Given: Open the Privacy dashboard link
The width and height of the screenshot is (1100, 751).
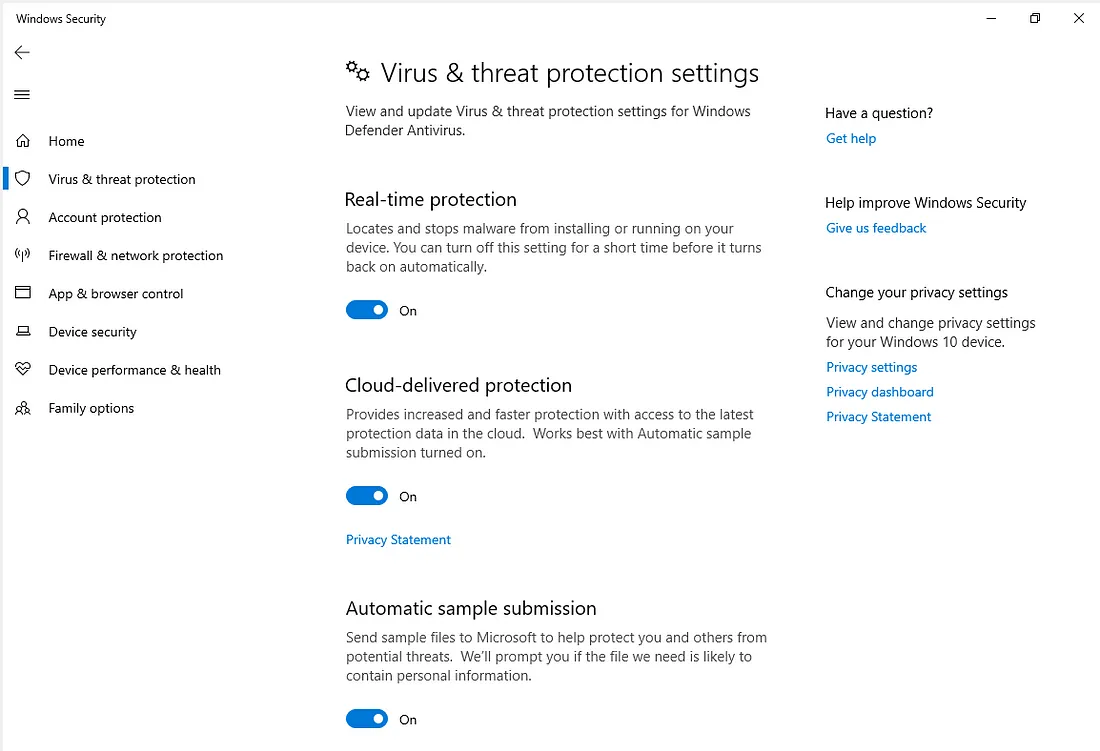Looking at the screenshot, I should pos(880,392).
